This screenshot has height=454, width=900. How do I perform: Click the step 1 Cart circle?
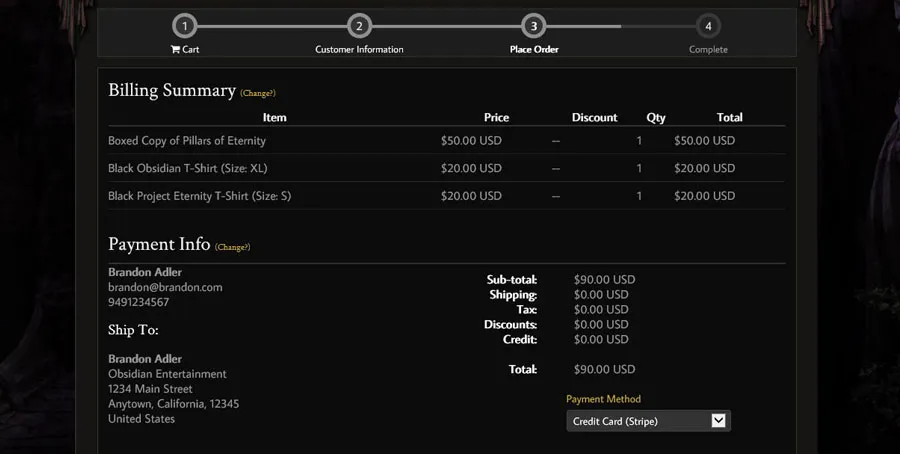pyautogui.click(x=184, y=26)
